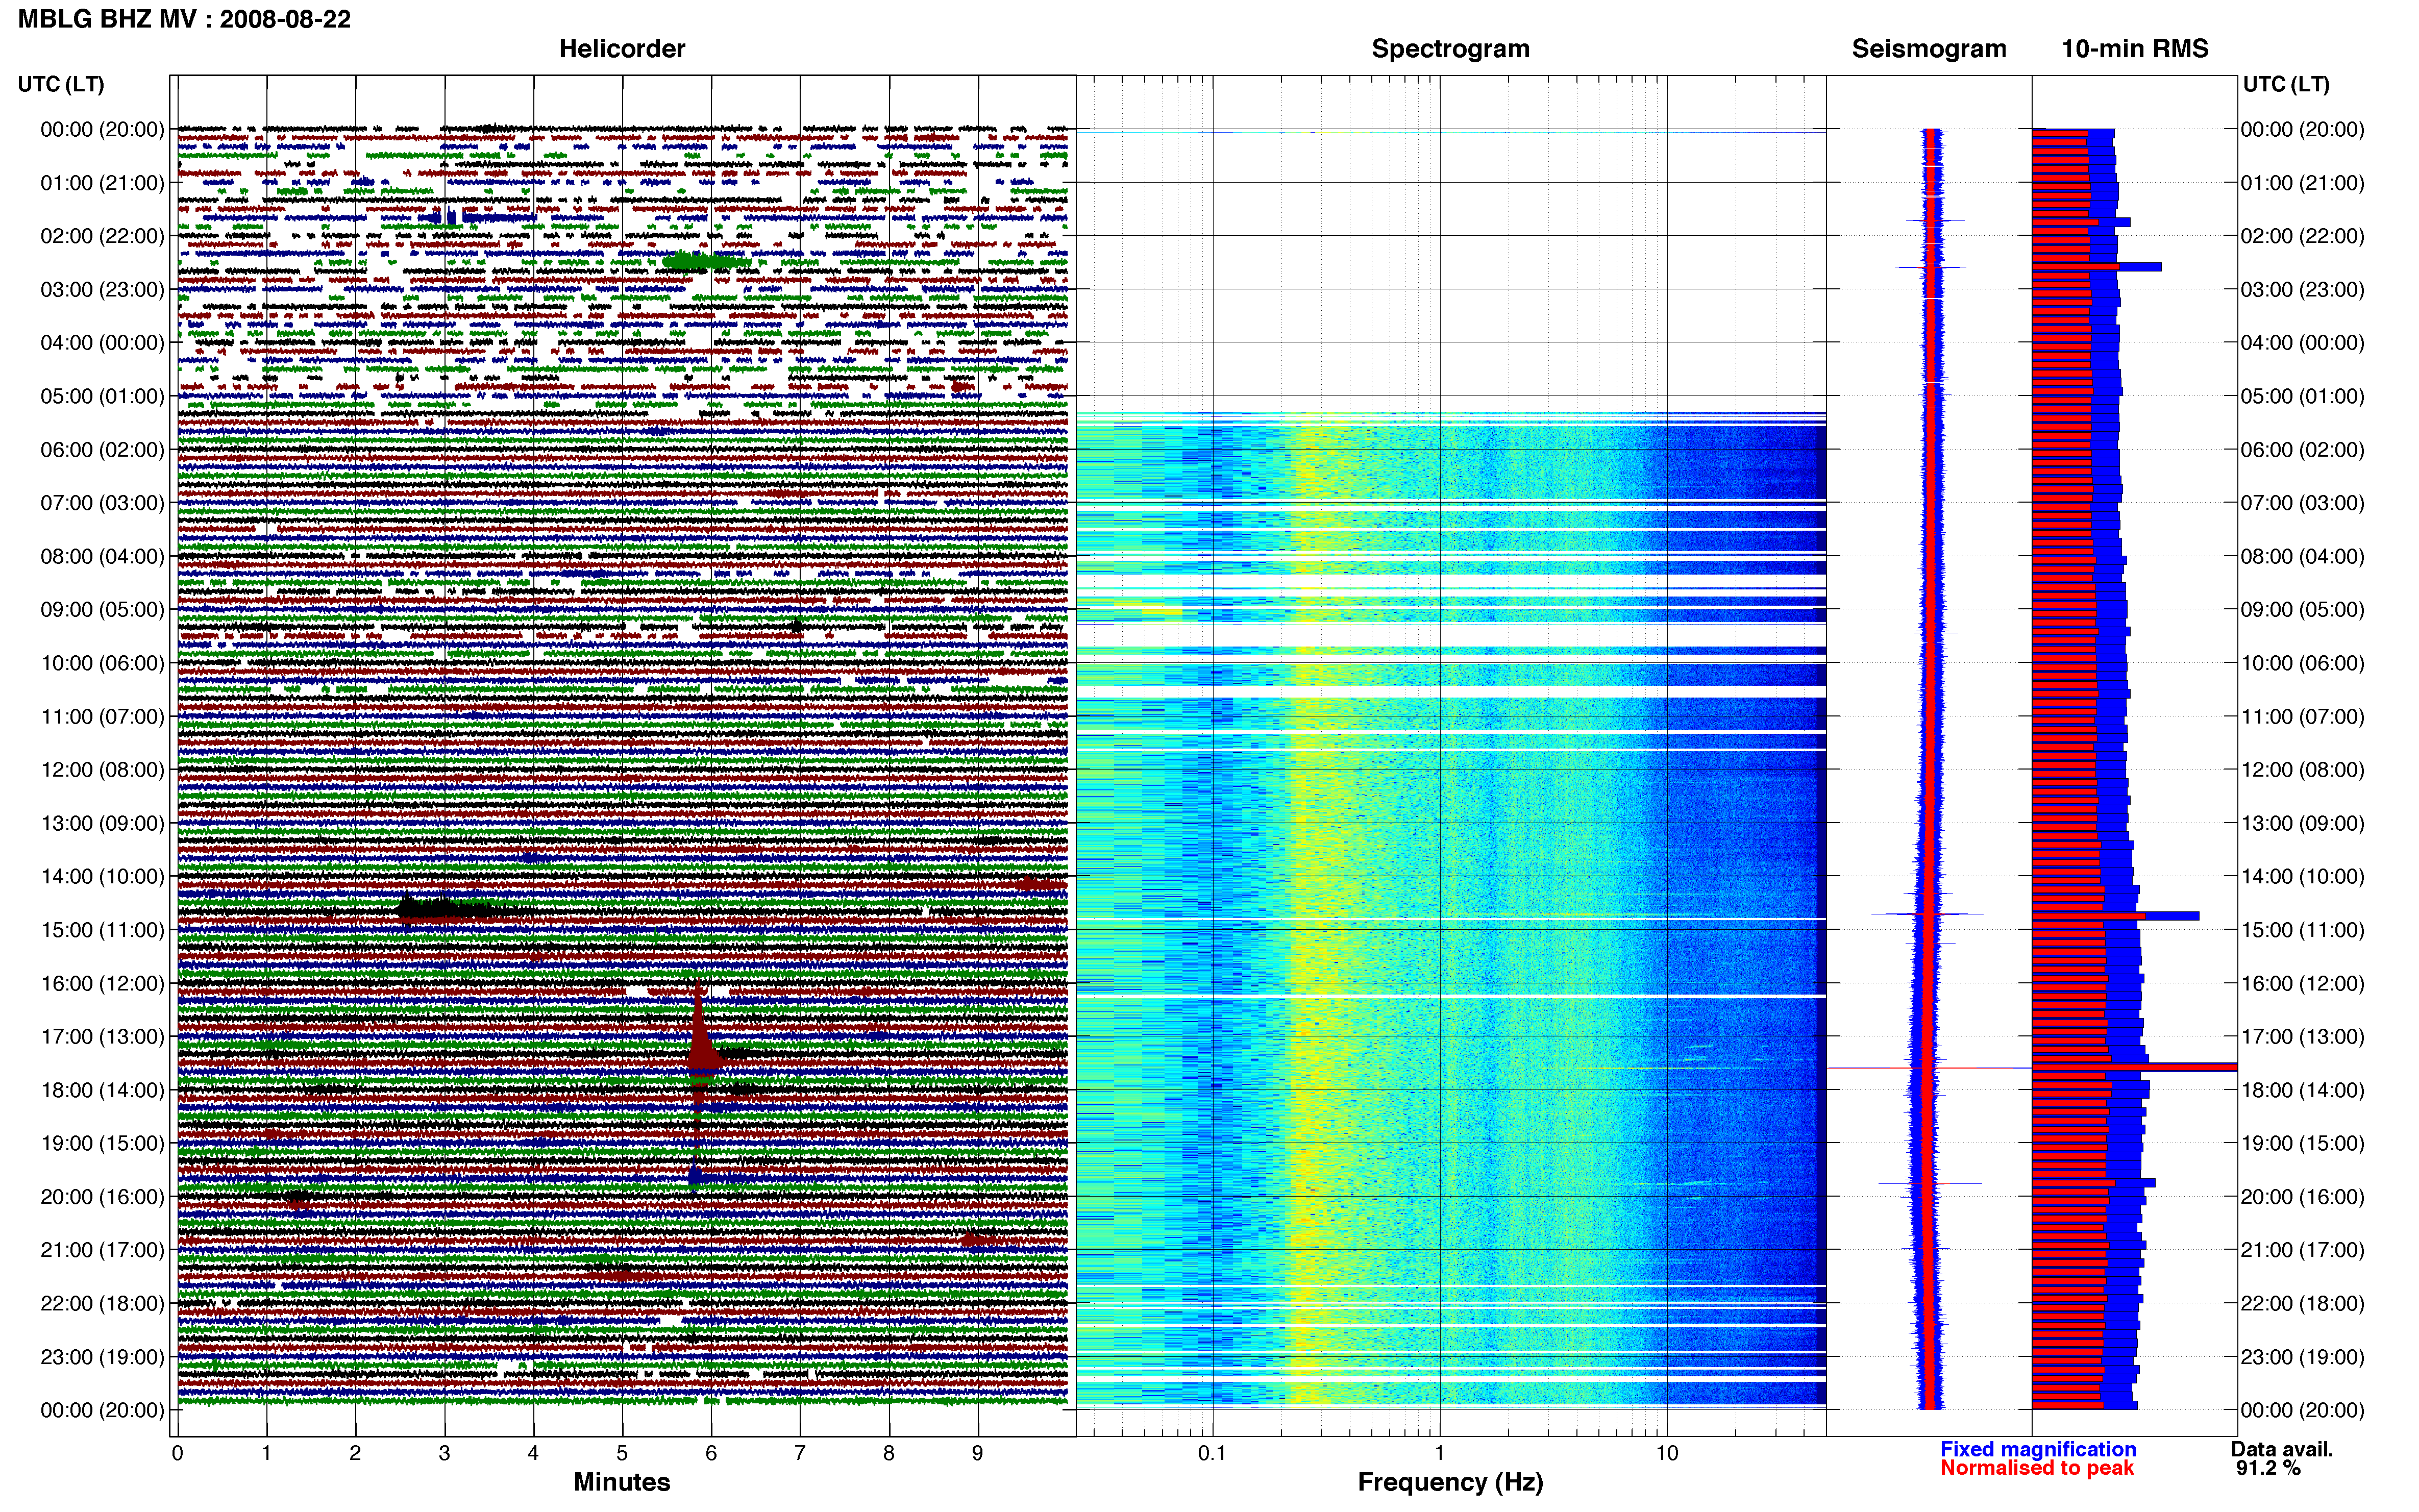Click the 03:00 (23:00) label on the left axis
This screenshot has height=1512, width=2419.
click(x=102, y=289)
